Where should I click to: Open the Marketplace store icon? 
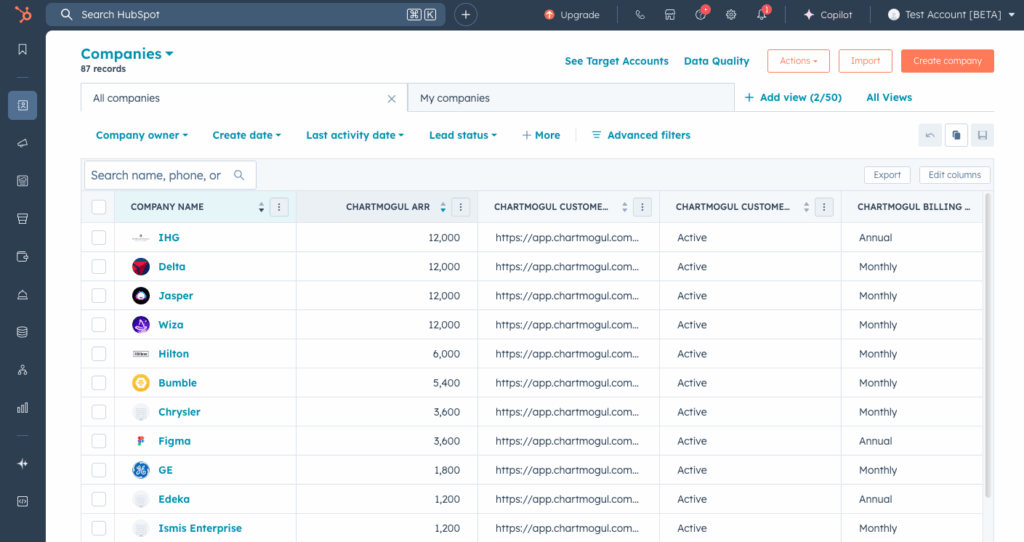tap(670, 14)
